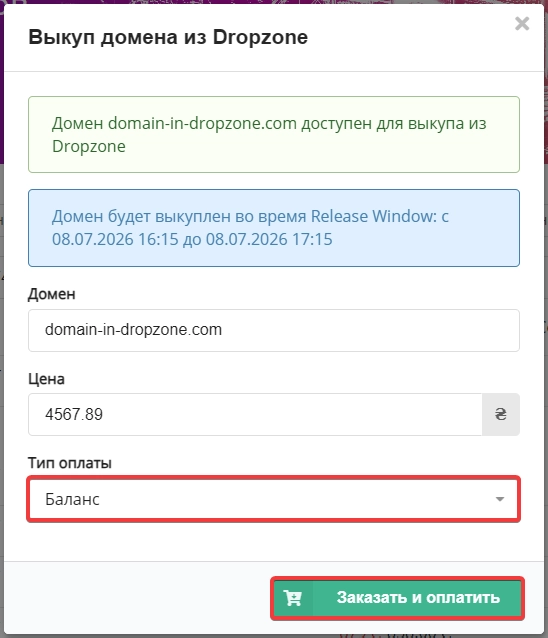Click the 08.07.2026 17:15 end time text

tap(269, 239)
